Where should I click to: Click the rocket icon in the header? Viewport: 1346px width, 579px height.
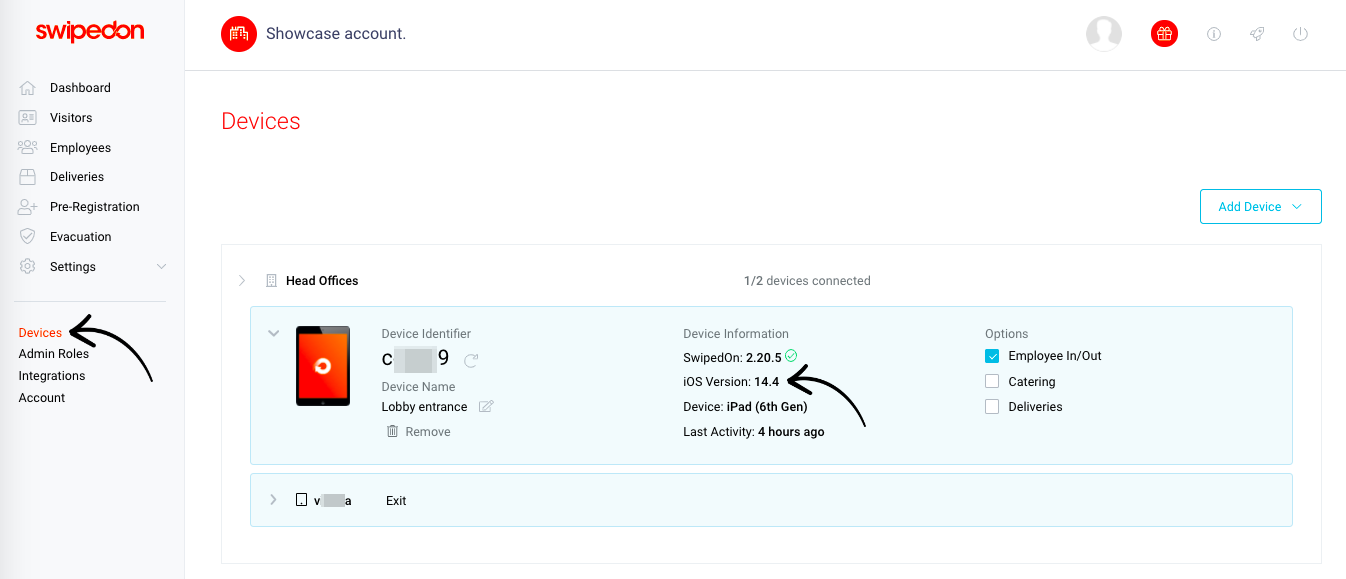click(1257, 34)
